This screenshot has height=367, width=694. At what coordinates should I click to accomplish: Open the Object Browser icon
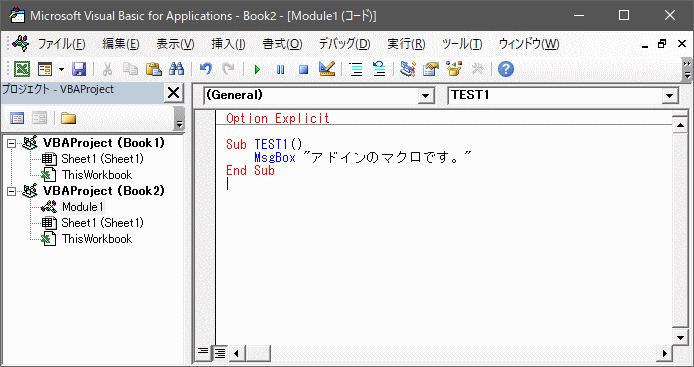tap(454, 69)
